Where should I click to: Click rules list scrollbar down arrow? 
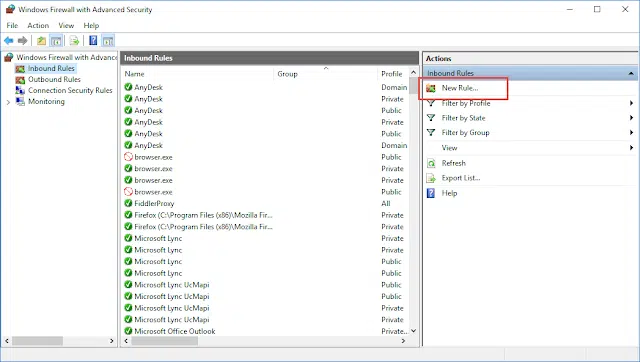[x=413, y=331]
